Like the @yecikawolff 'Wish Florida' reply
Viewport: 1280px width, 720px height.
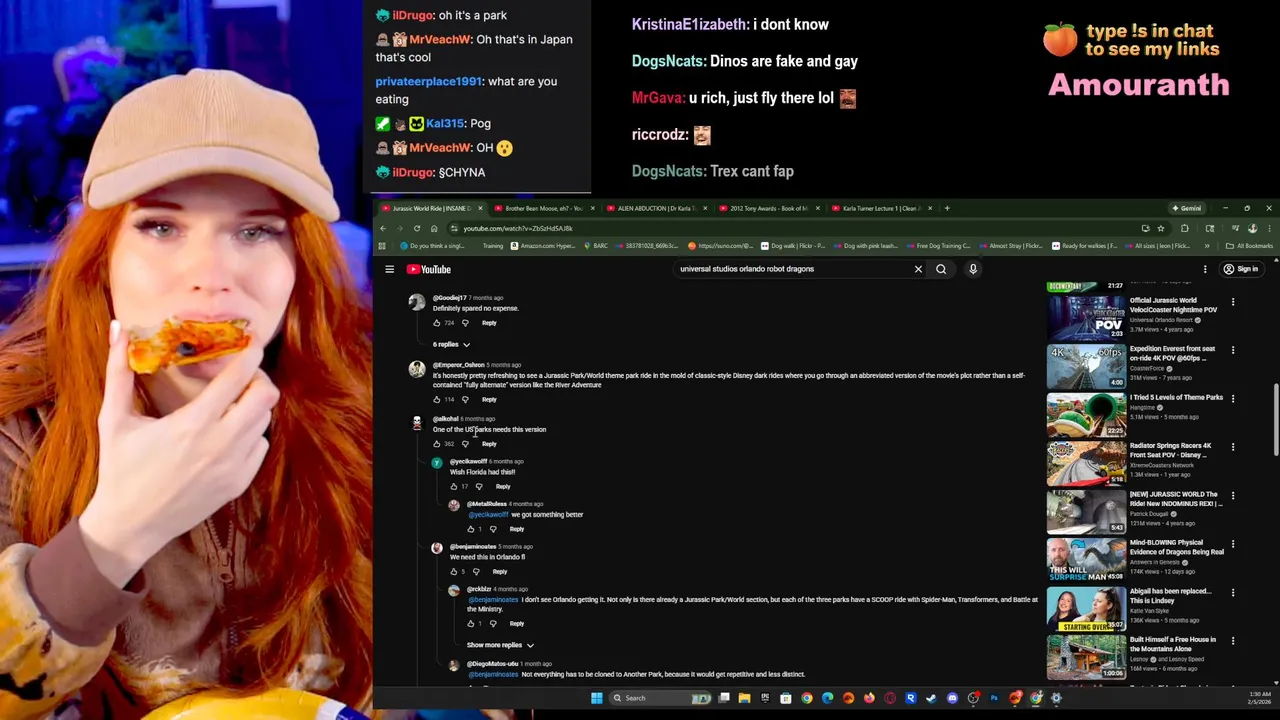point(454,487)
